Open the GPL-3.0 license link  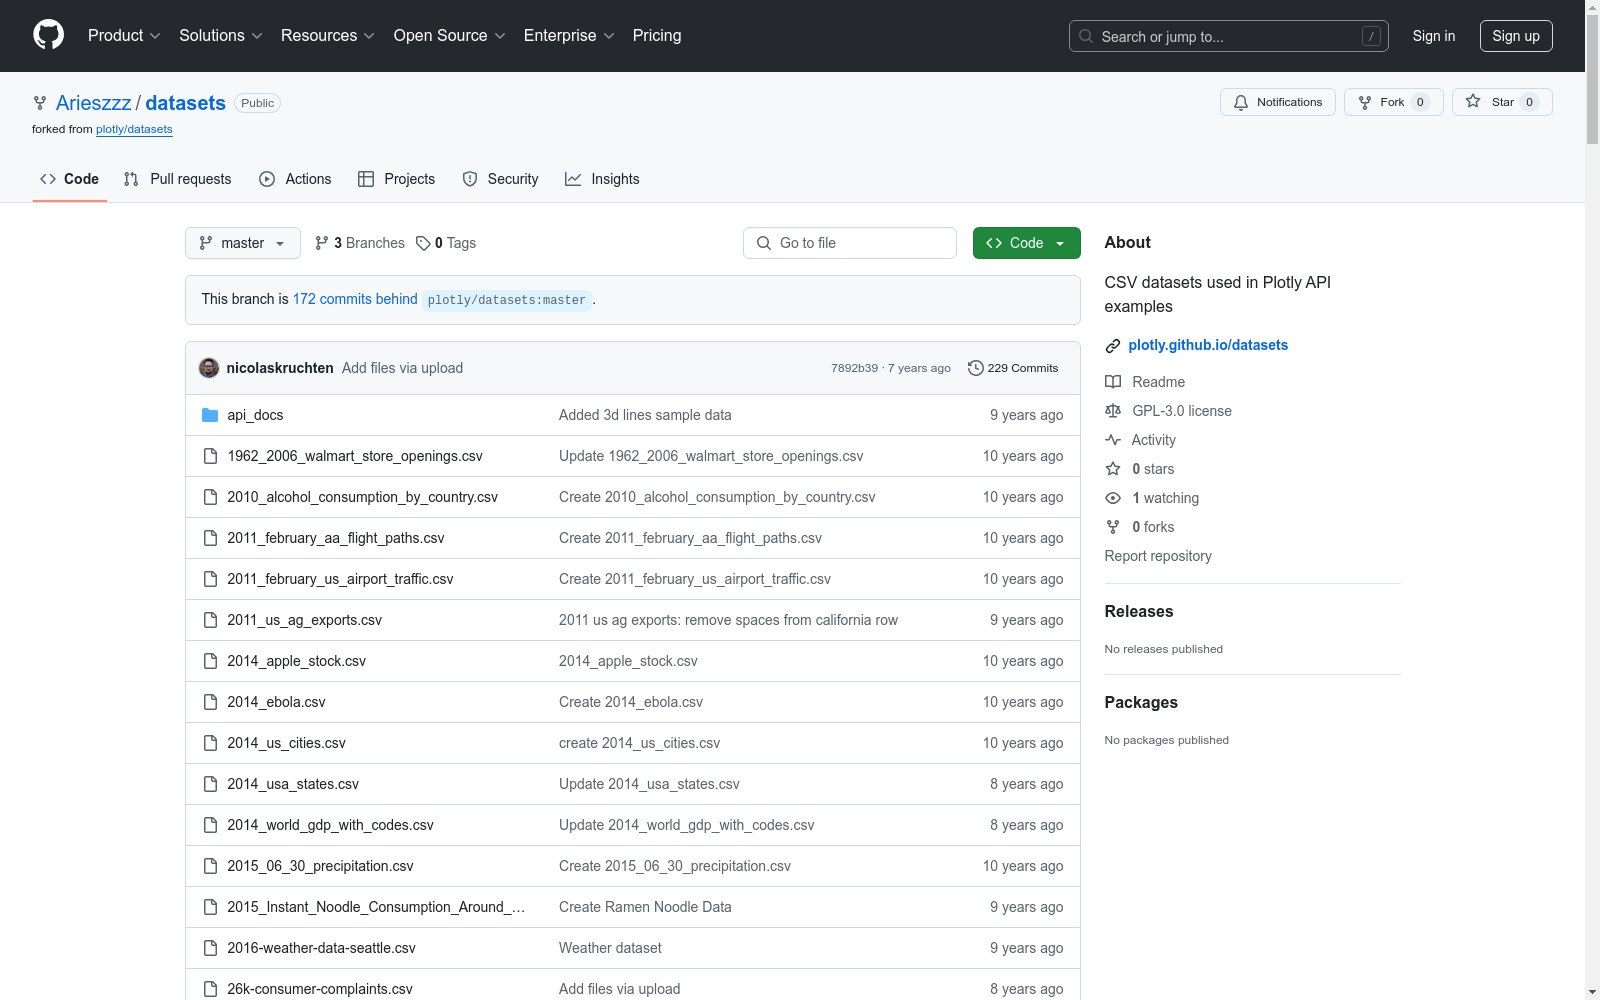[x=1182, y=411]
